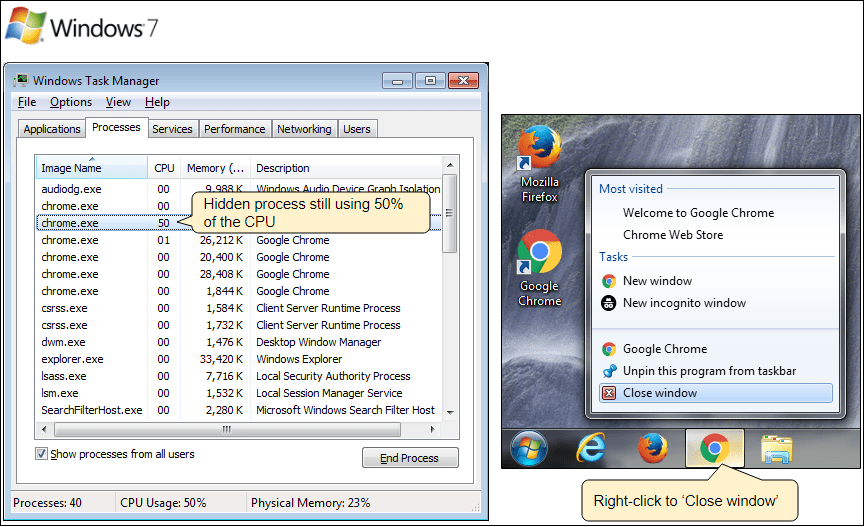Click CPU Usage: 50% in status bar
Image resolution: width=864 pixels, height=527 pixels.
[163, 503]
